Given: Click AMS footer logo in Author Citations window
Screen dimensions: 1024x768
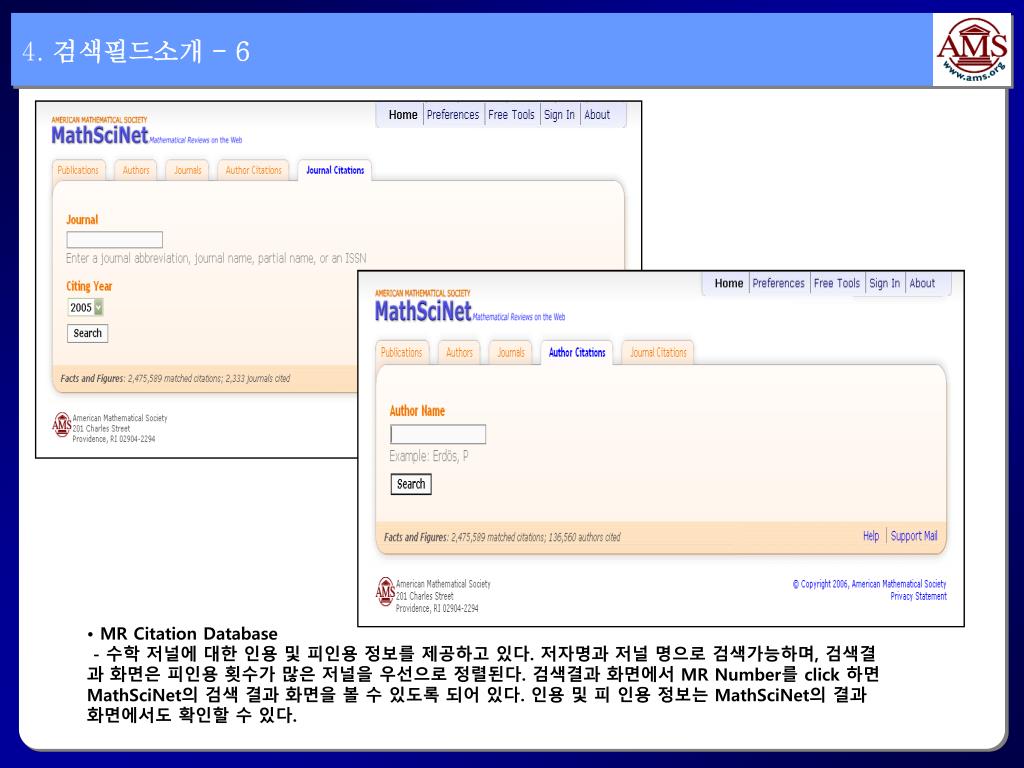Looking at the screenshot, I should pos(385,591).
